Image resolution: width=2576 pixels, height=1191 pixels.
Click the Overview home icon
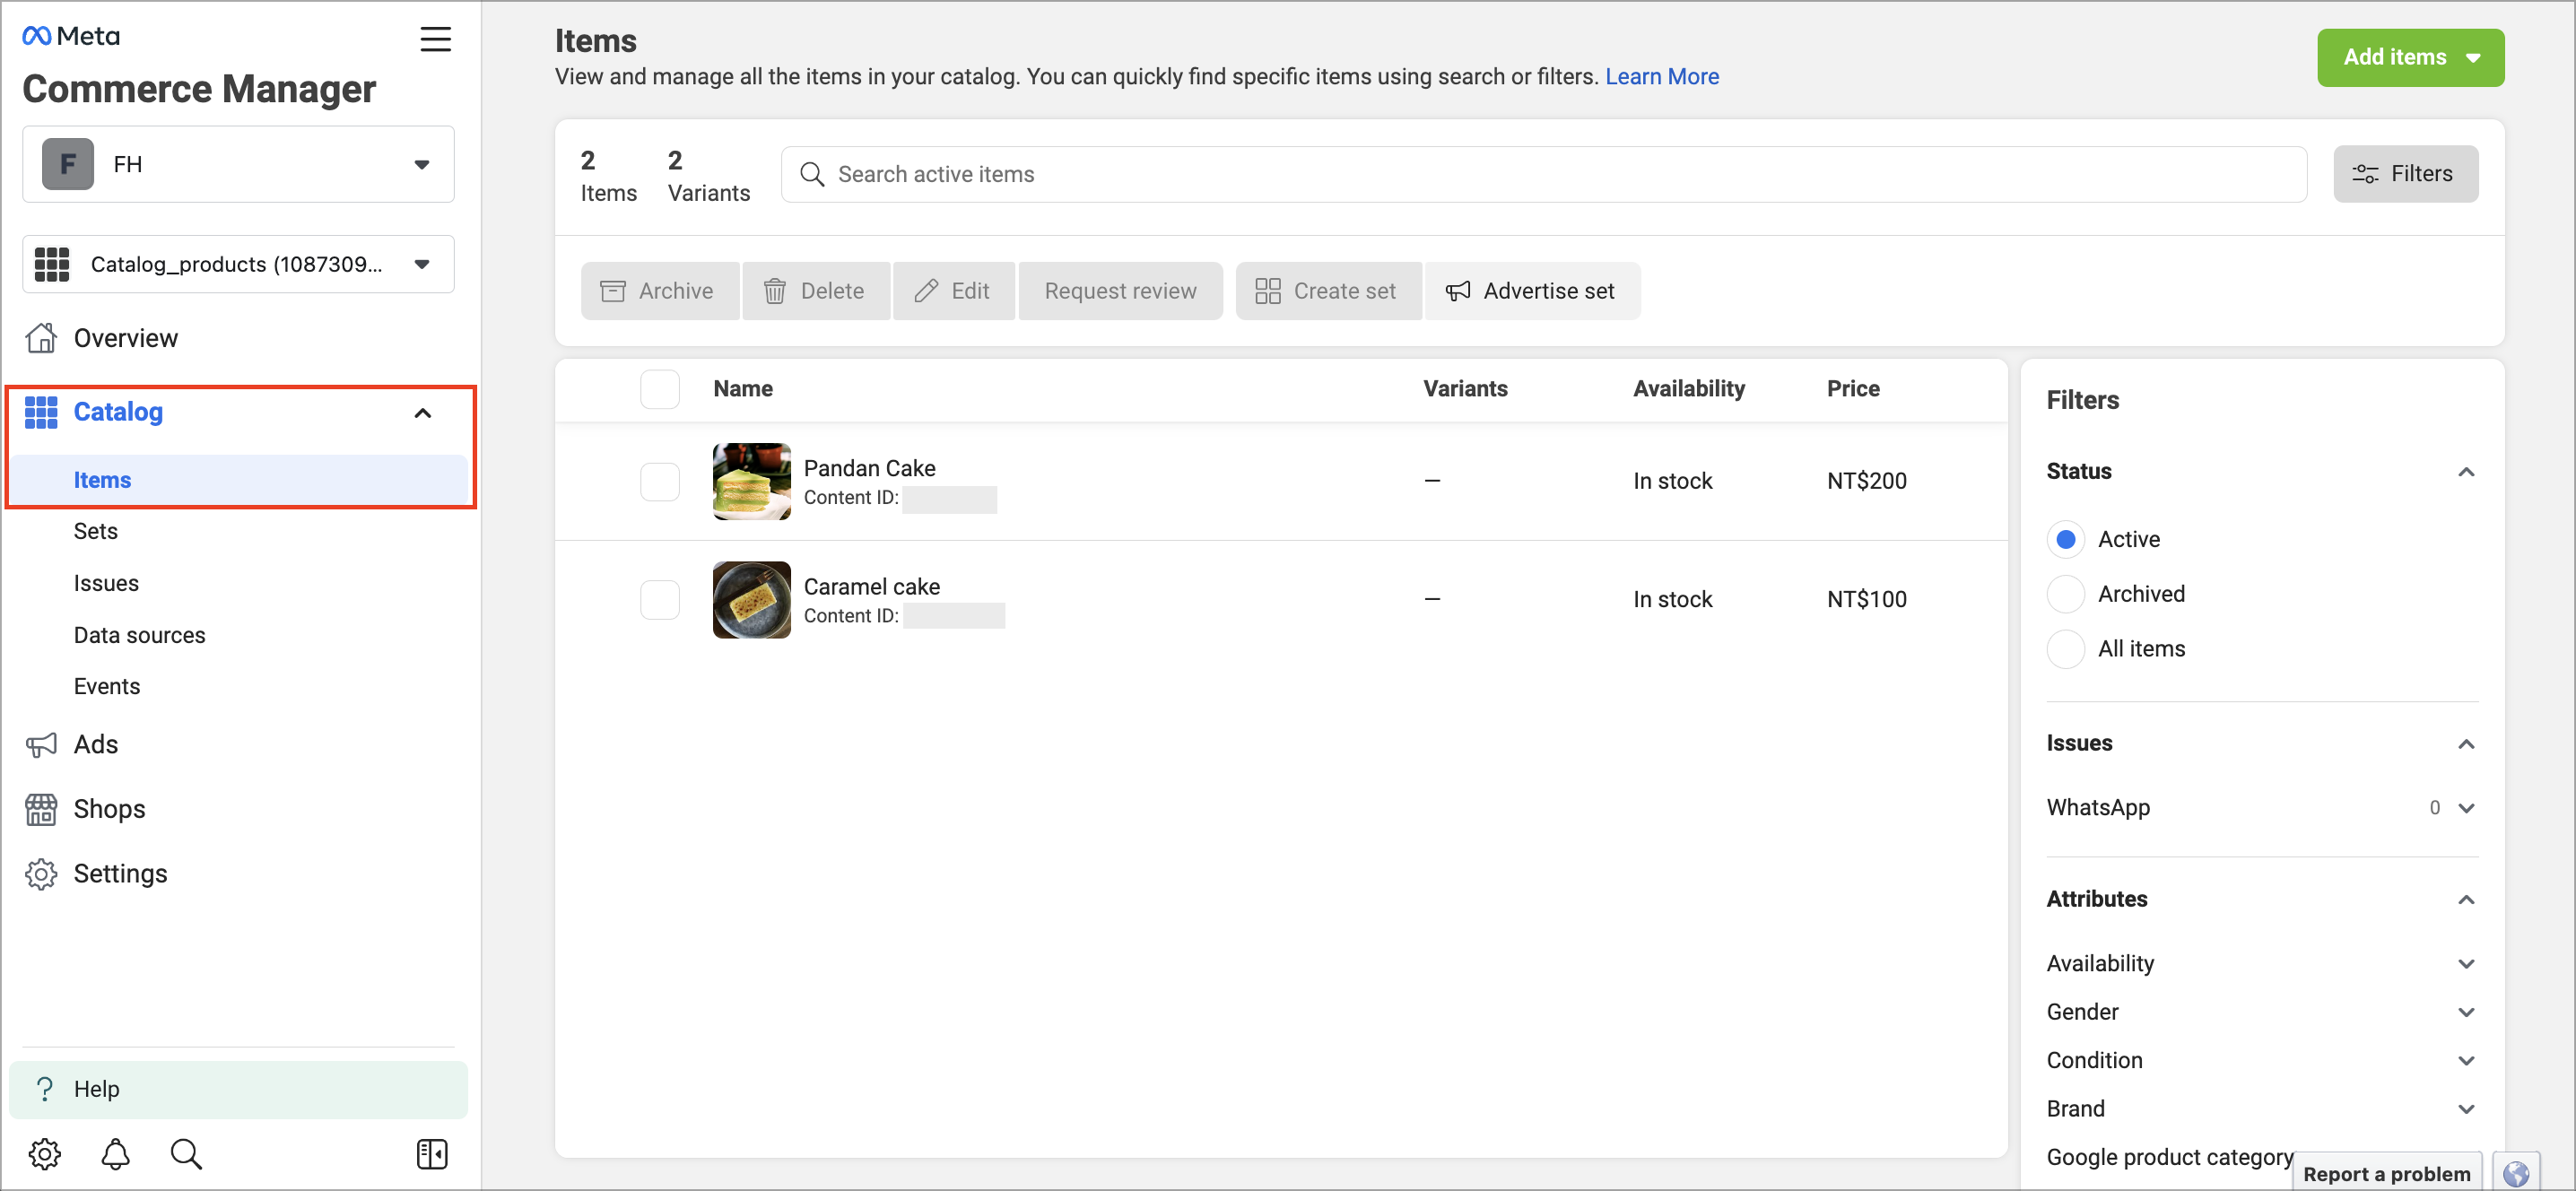coord(41,338)
